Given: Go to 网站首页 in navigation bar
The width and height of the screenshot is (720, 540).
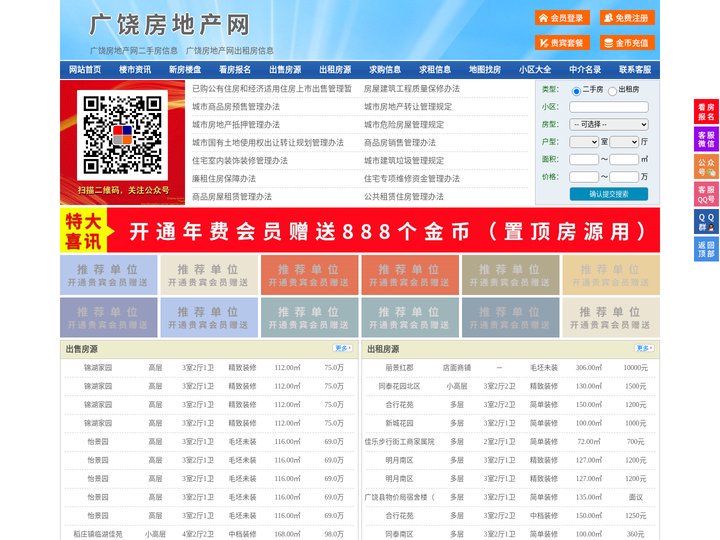Looking at the screenshot, I should pyautogui.click(x=85, y=70).
